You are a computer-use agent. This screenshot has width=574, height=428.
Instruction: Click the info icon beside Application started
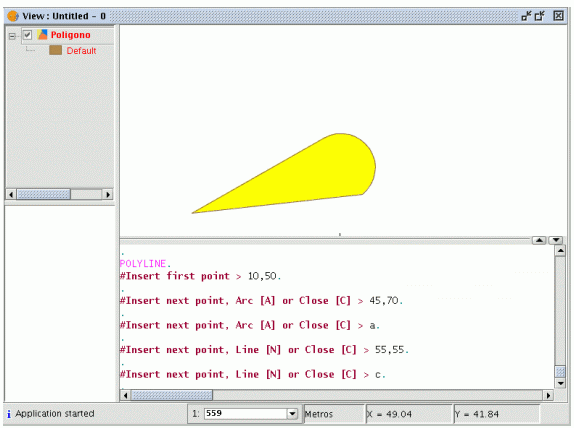(x=9, y=414)
